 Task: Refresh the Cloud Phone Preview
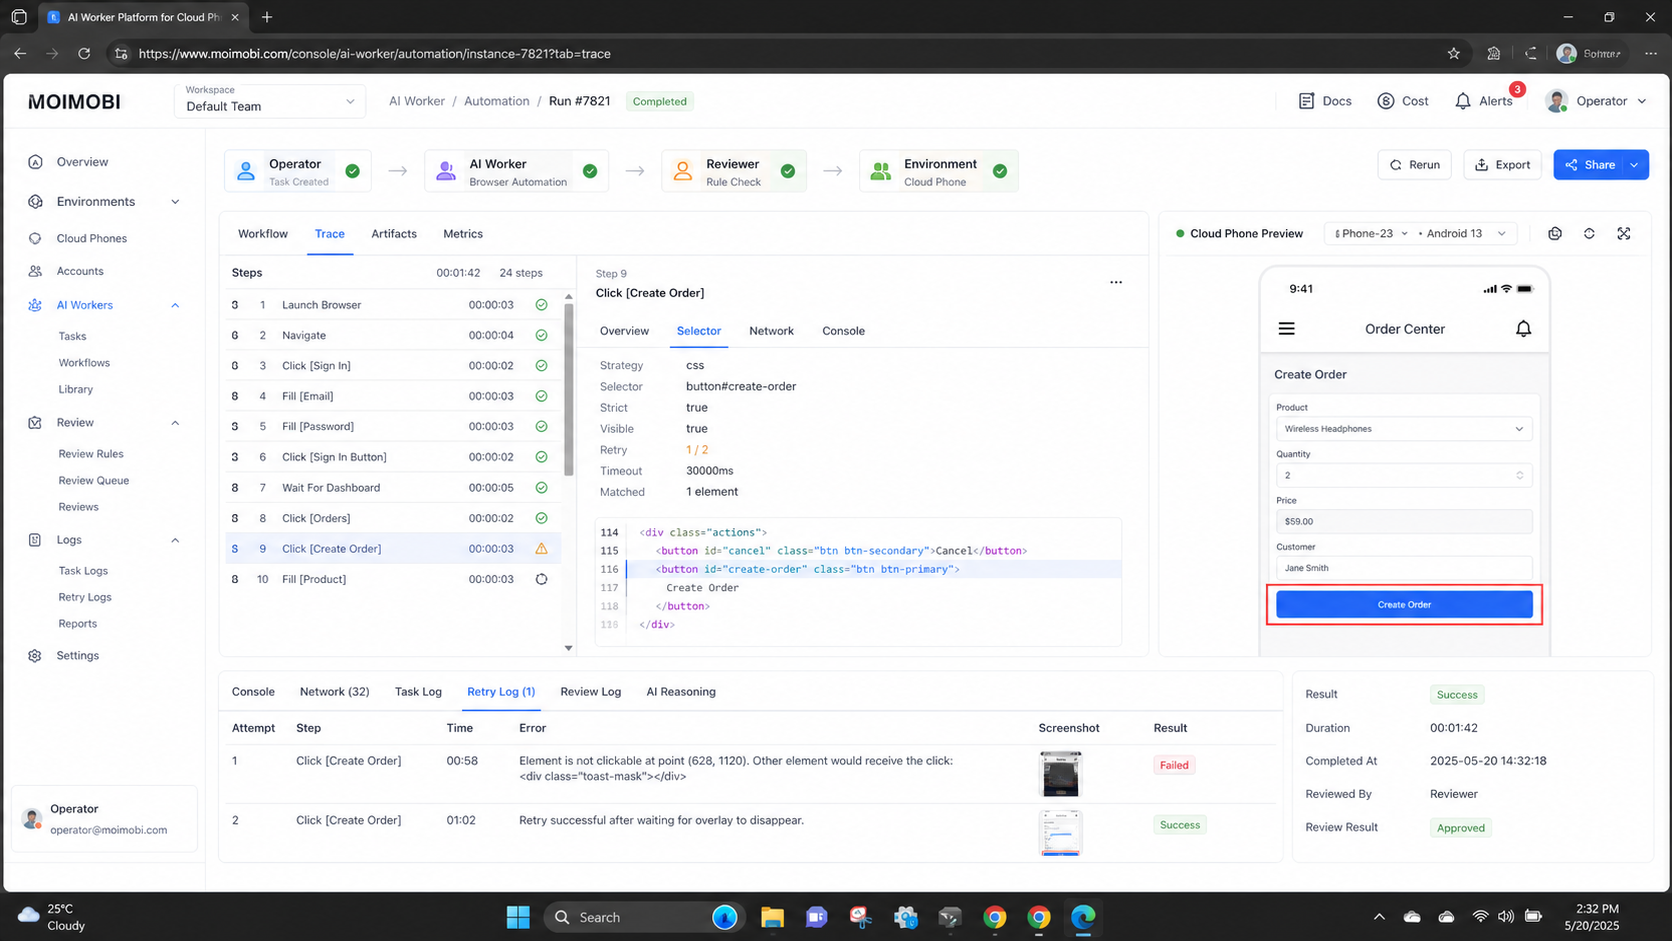coord(1589,233)
